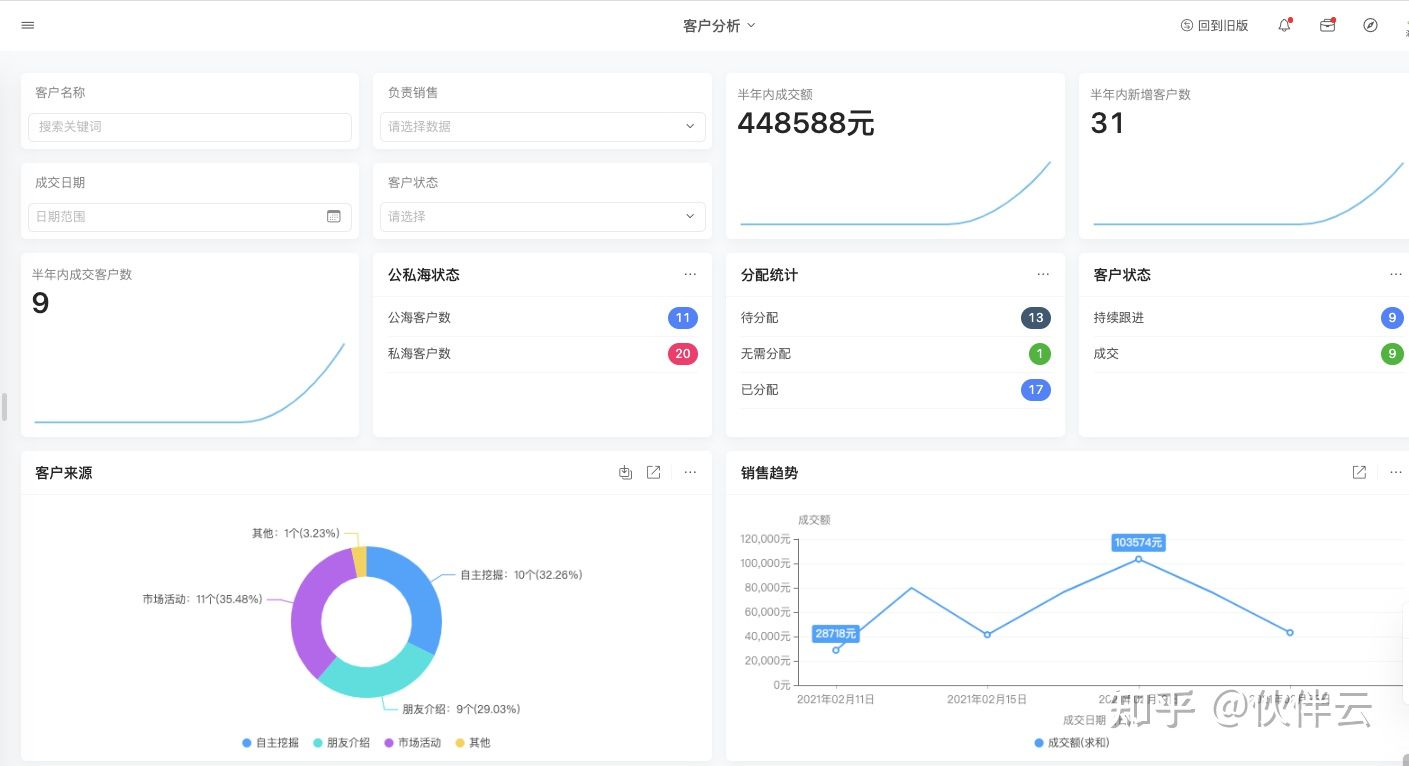Click the 成交 status badge showing 9
The image size is (1409, 766).
pos(1392,354)
